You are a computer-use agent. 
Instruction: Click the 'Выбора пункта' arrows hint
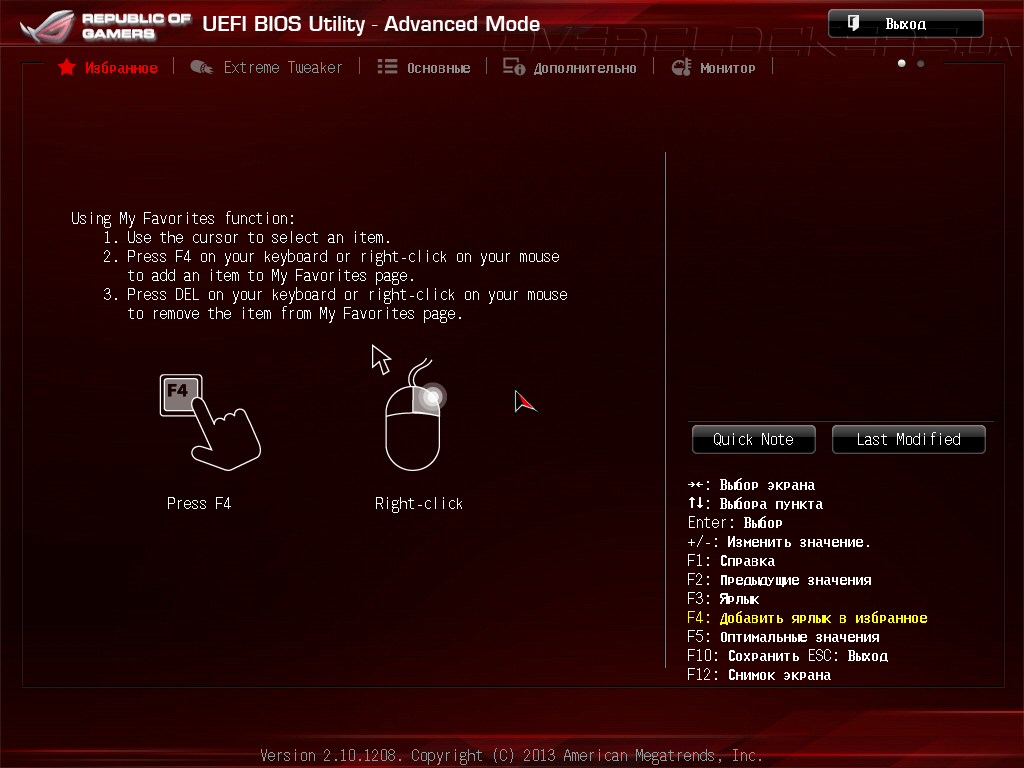click(755, 504)
